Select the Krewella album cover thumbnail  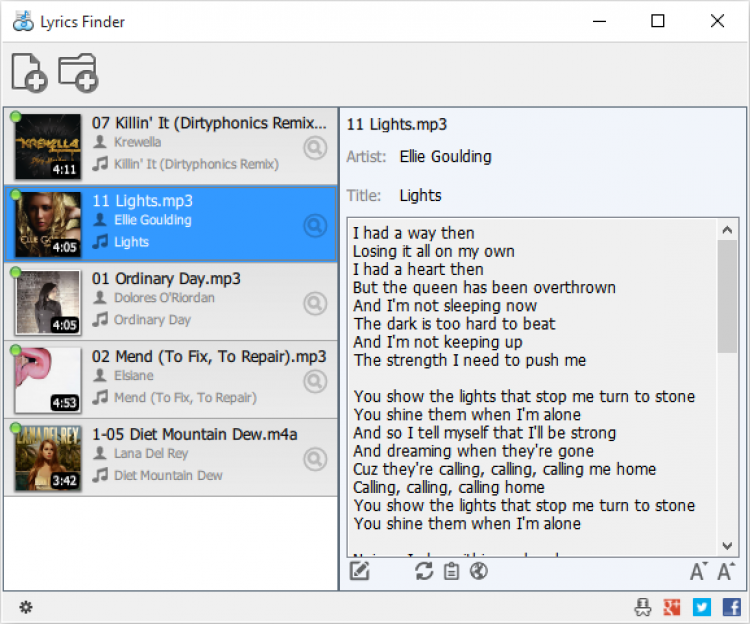[x=48, y=146]
